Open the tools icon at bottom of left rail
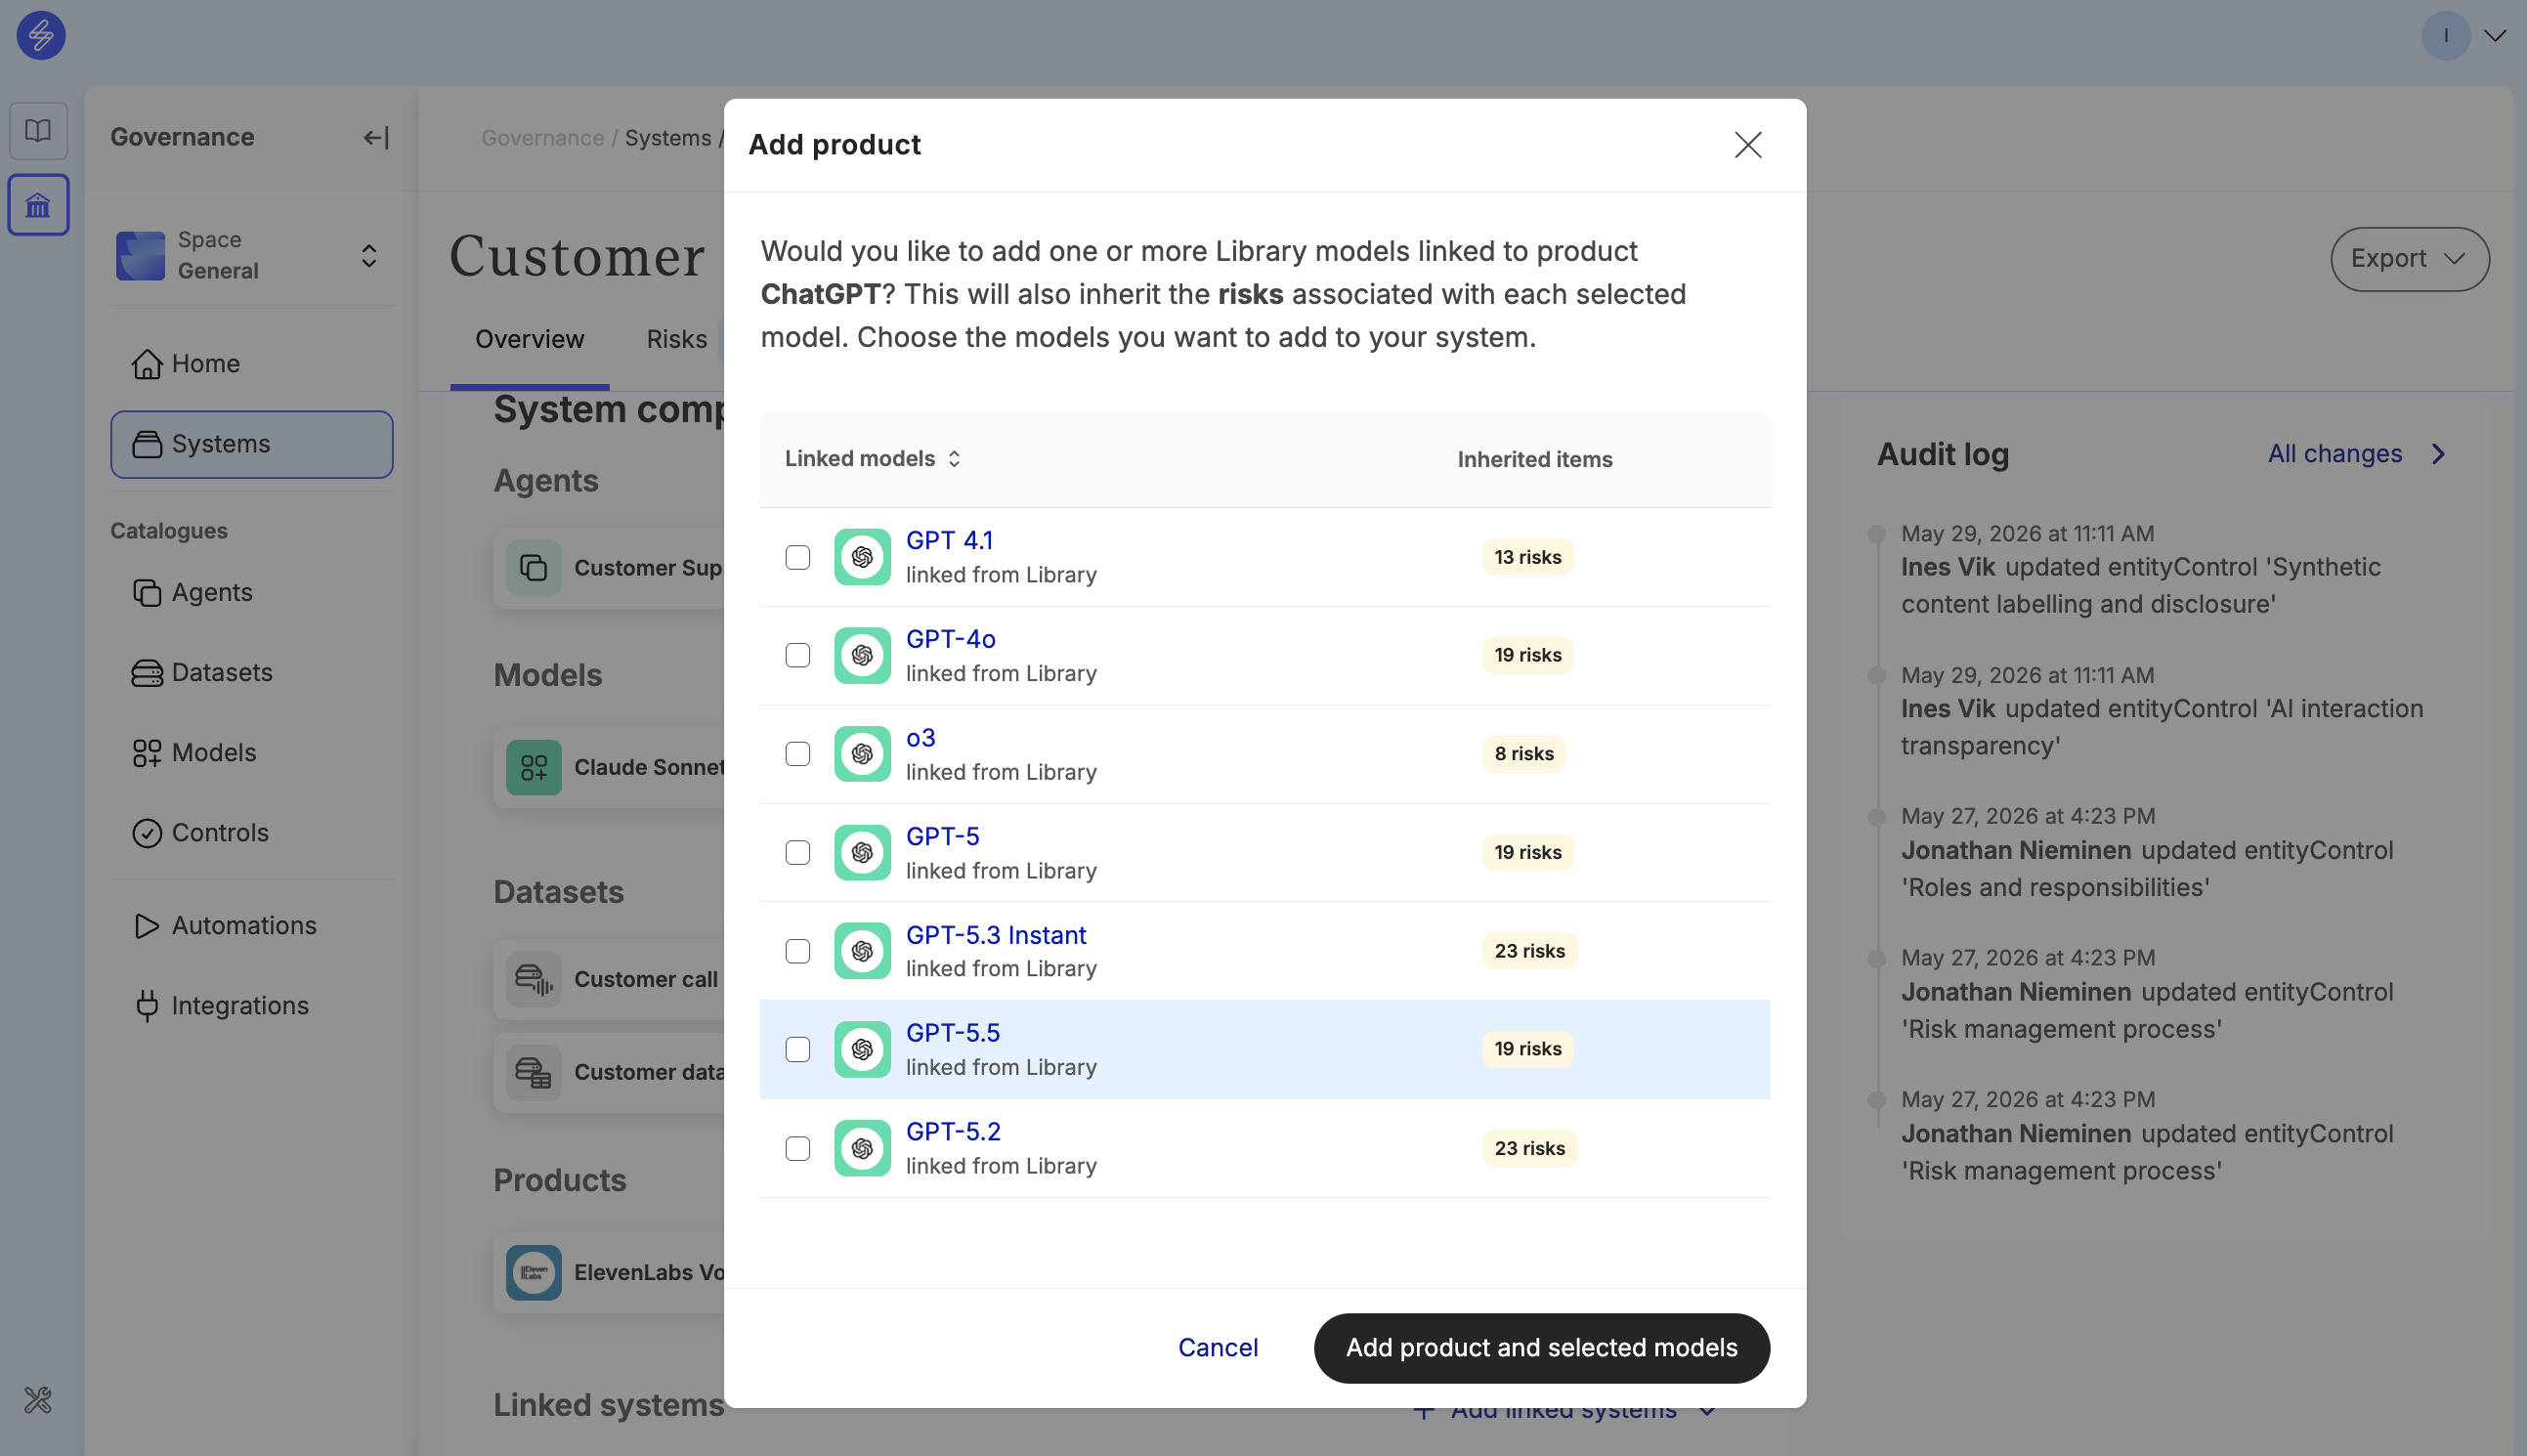 (38, 1400)
